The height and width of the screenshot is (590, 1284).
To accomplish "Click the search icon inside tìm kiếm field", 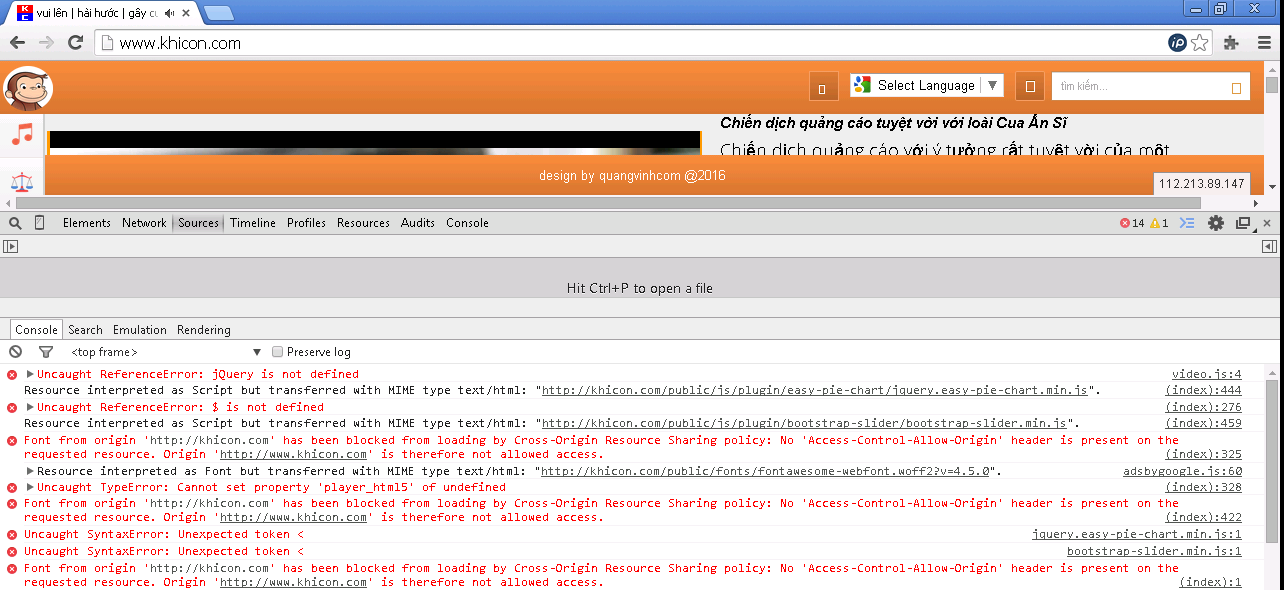I will tap(1236, 88).
